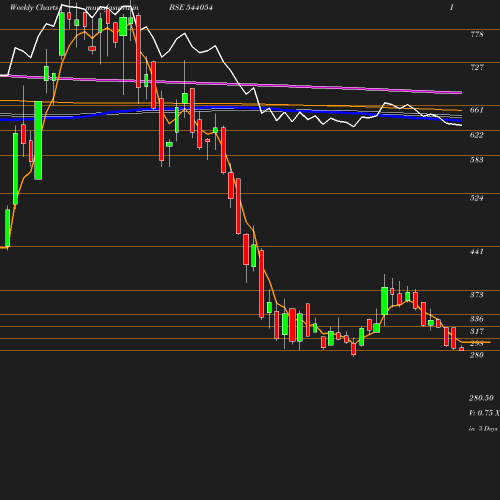Click the 583 price axis label
Viewport: 500px width, 500px height.
[477, 160]
